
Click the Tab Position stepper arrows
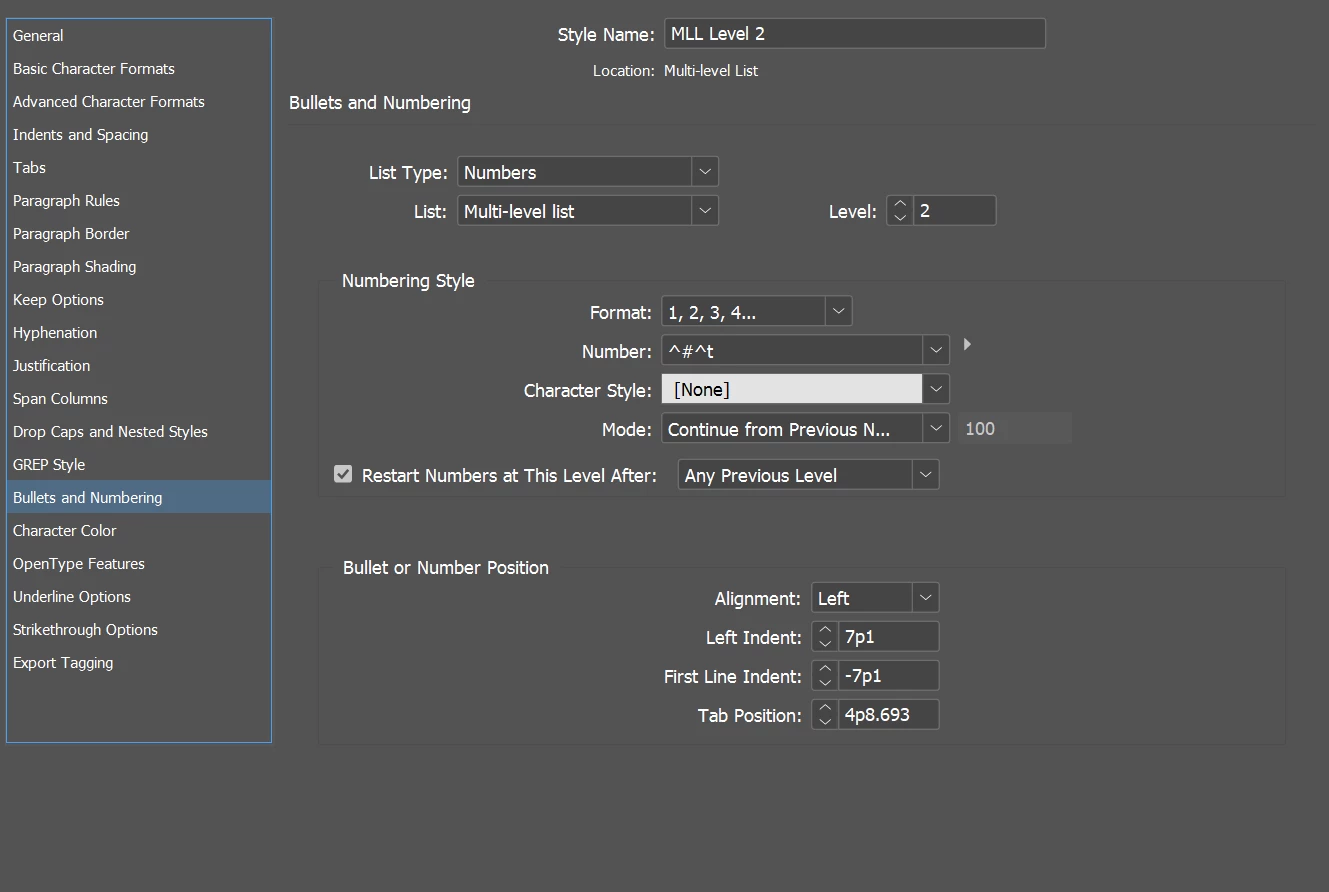[x=824, y=715]
